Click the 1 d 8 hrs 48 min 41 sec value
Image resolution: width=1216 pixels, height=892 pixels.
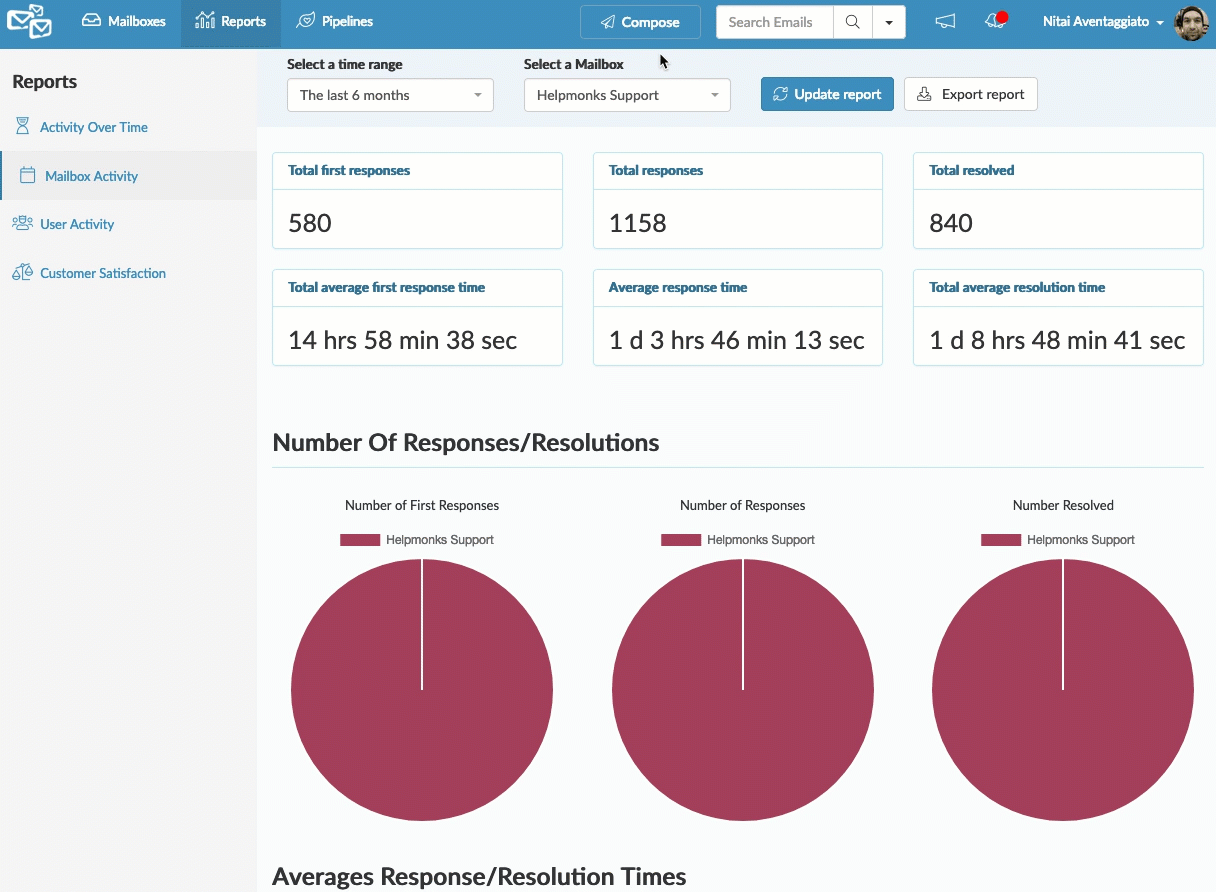(1057, 340)
